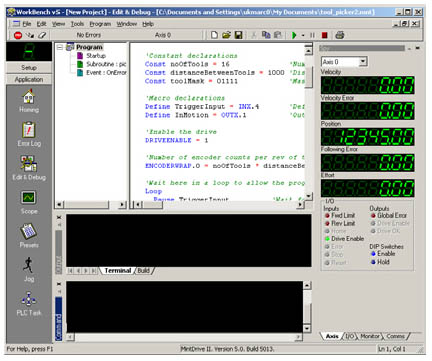
Task: Click the Command vertical label tab
Action: 59,319
